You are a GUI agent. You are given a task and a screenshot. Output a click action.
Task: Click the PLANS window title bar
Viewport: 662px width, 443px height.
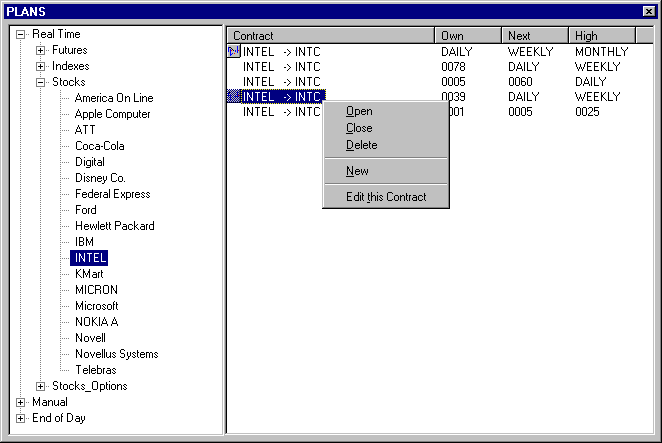(x=323, y=11)
